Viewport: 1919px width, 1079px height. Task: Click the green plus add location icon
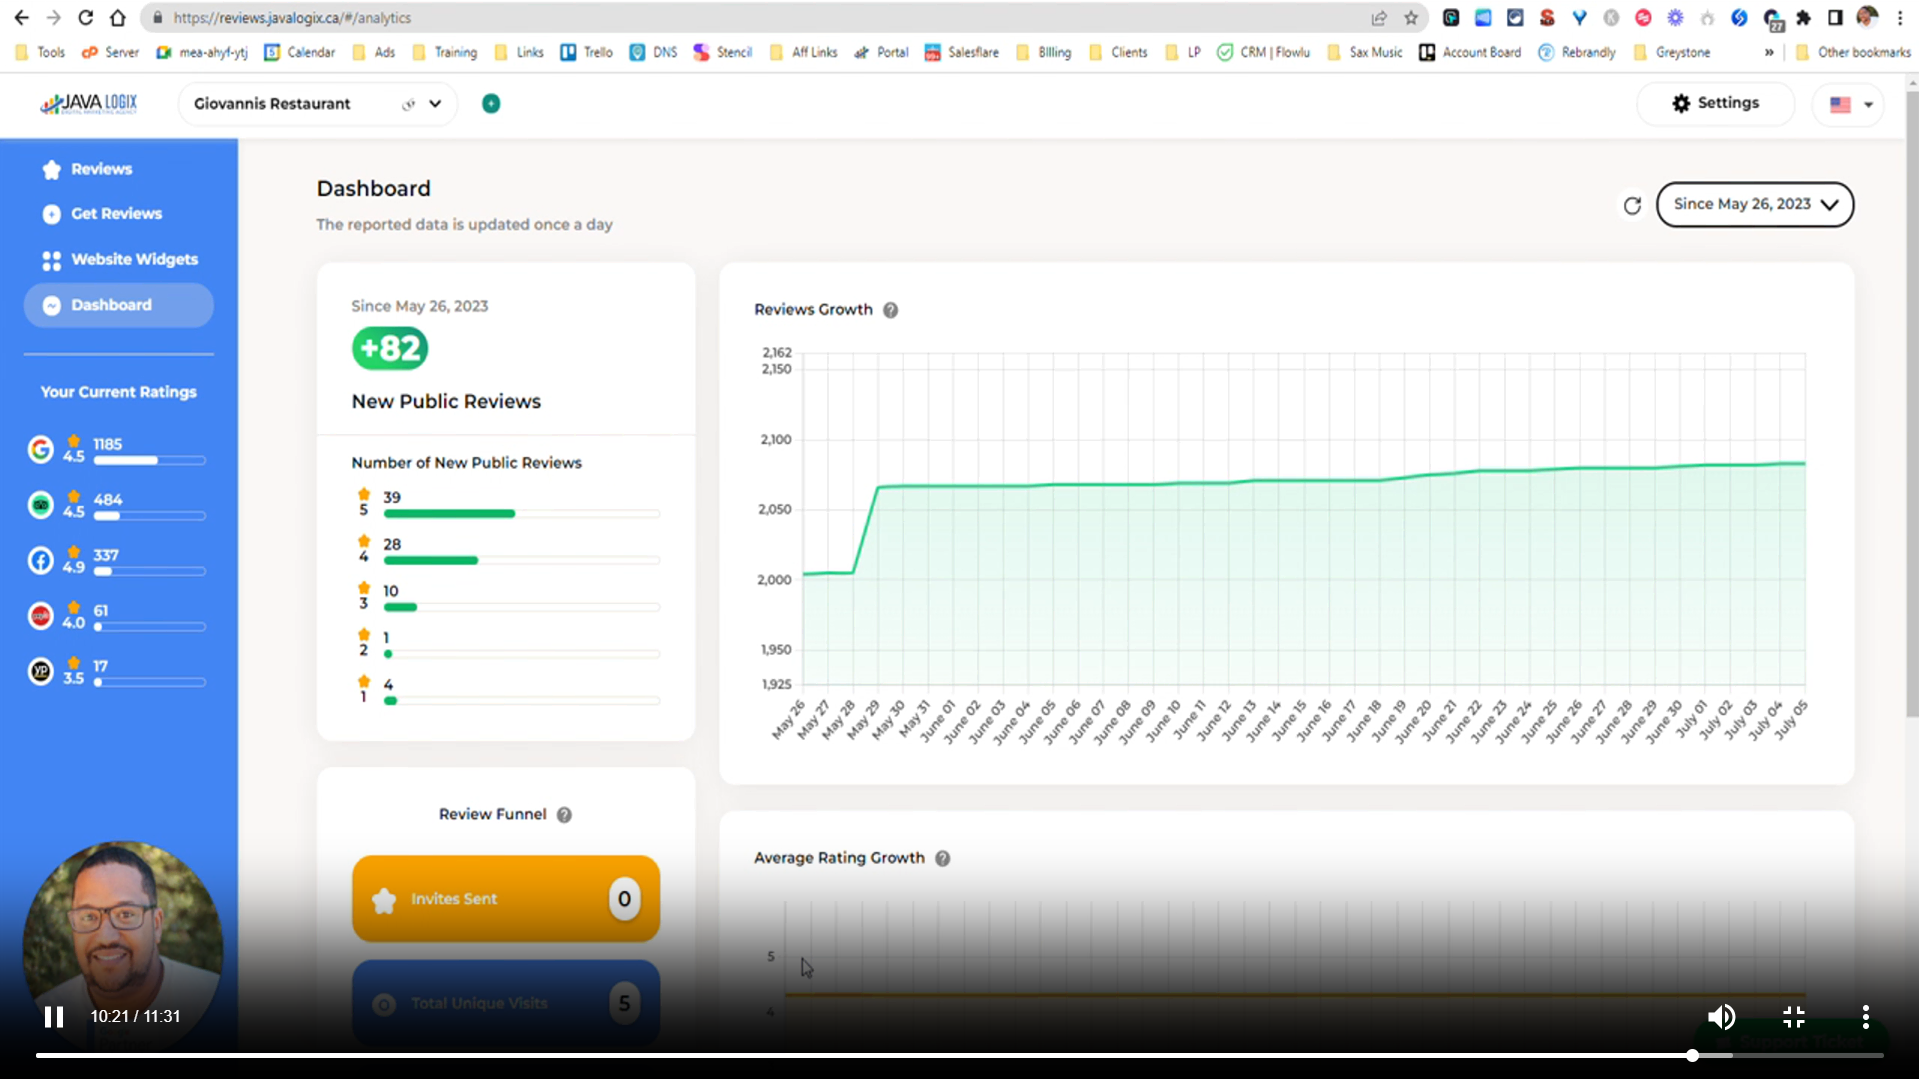point(491,104)
